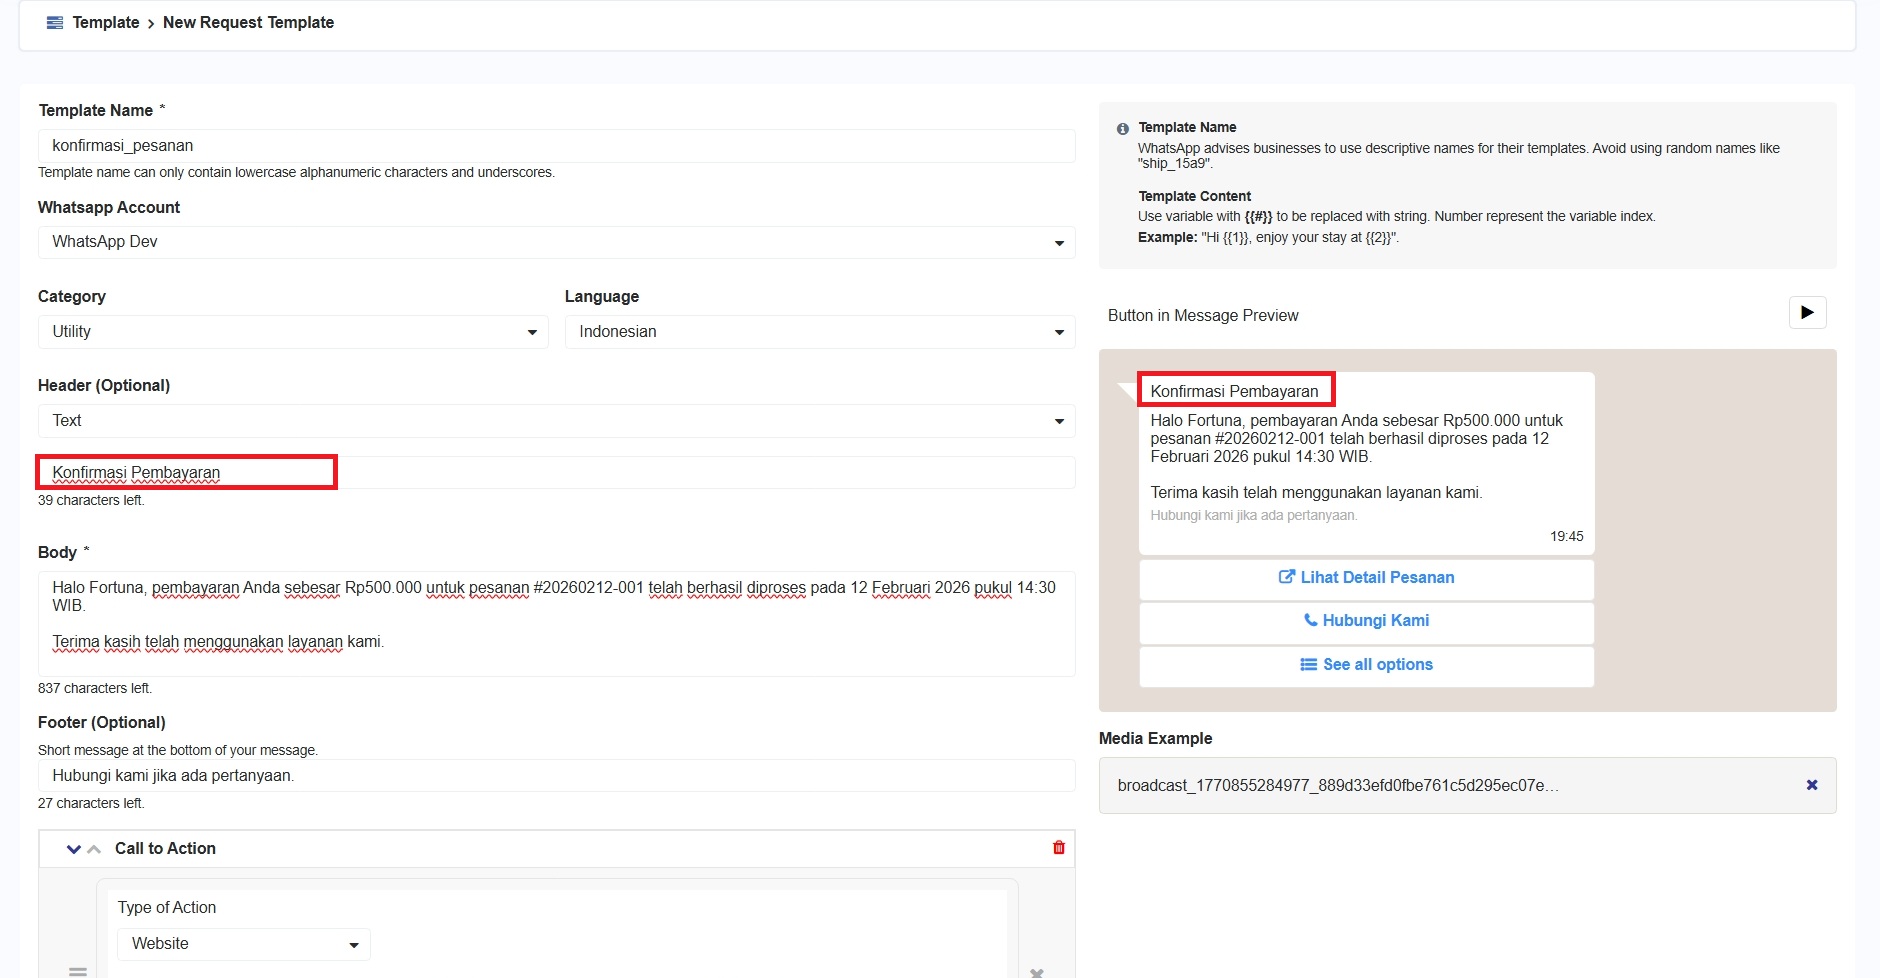Click the info icon beside Template Name help
This screenshot has height=978, width=1880.
tap(1122, 129)
